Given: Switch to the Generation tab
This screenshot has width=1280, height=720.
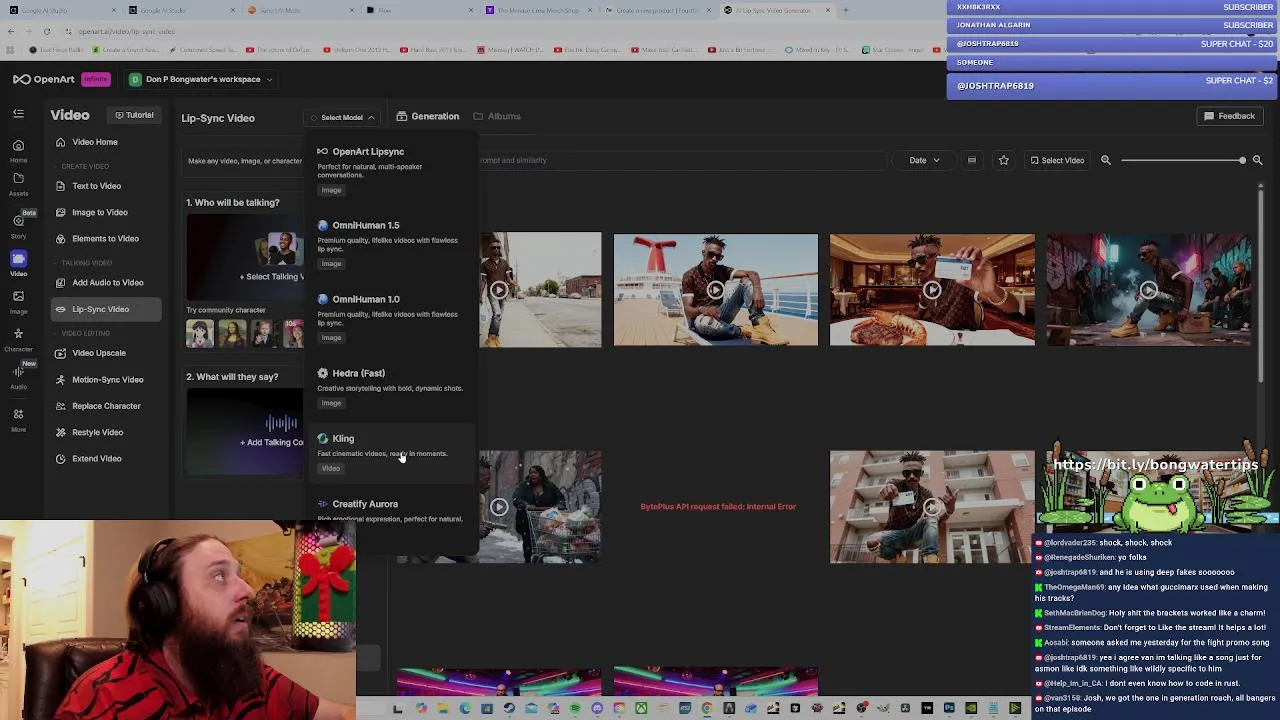Looking at the screenshot, I should point(427,116).
